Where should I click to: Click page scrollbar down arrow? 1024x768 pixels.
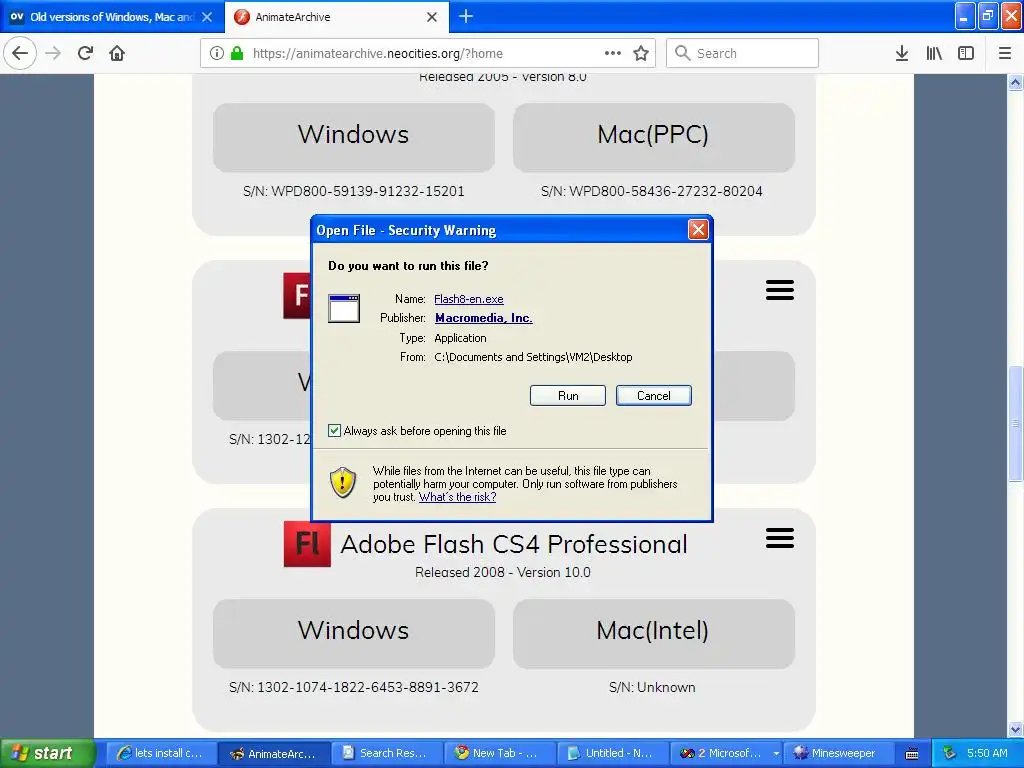[1015, 729]
